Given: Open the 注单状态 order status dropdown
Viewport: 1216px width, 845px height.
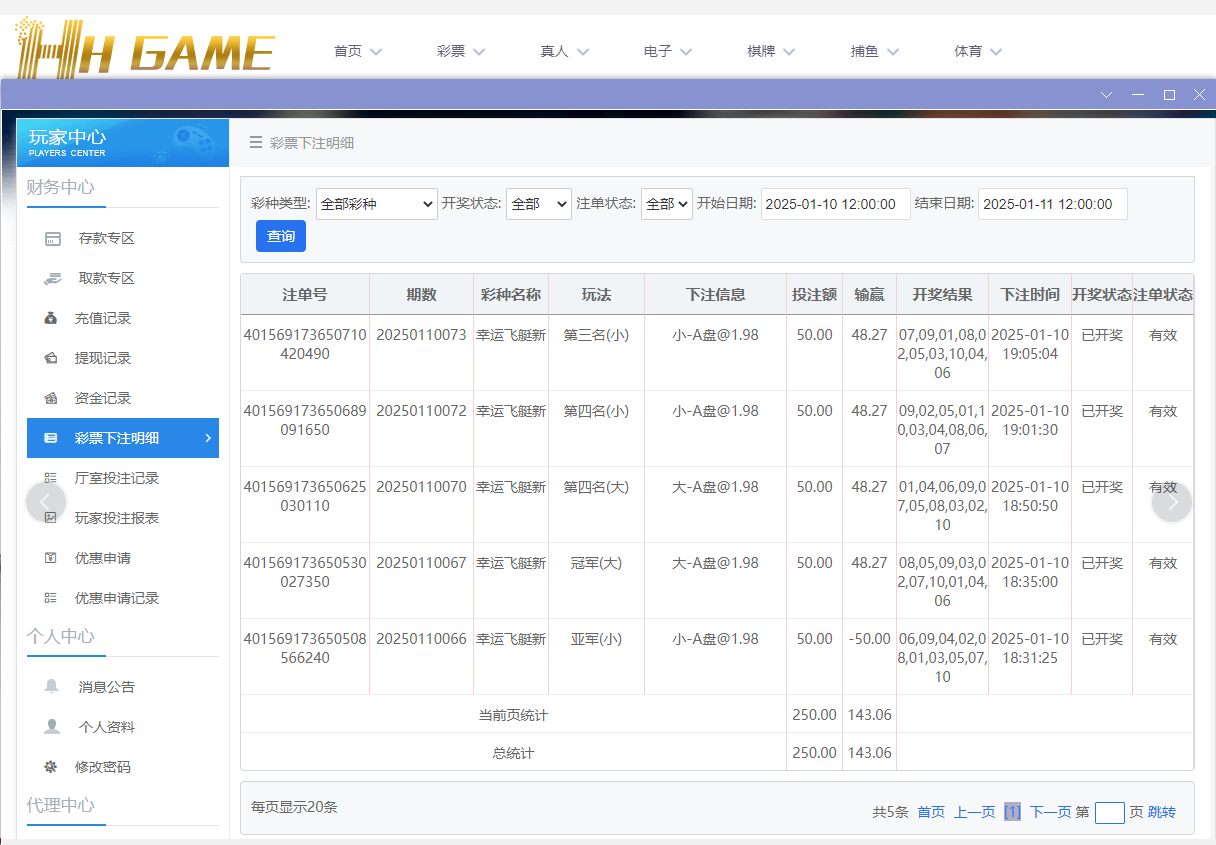Looking at the screenshot, I should (x=666, y=203).
